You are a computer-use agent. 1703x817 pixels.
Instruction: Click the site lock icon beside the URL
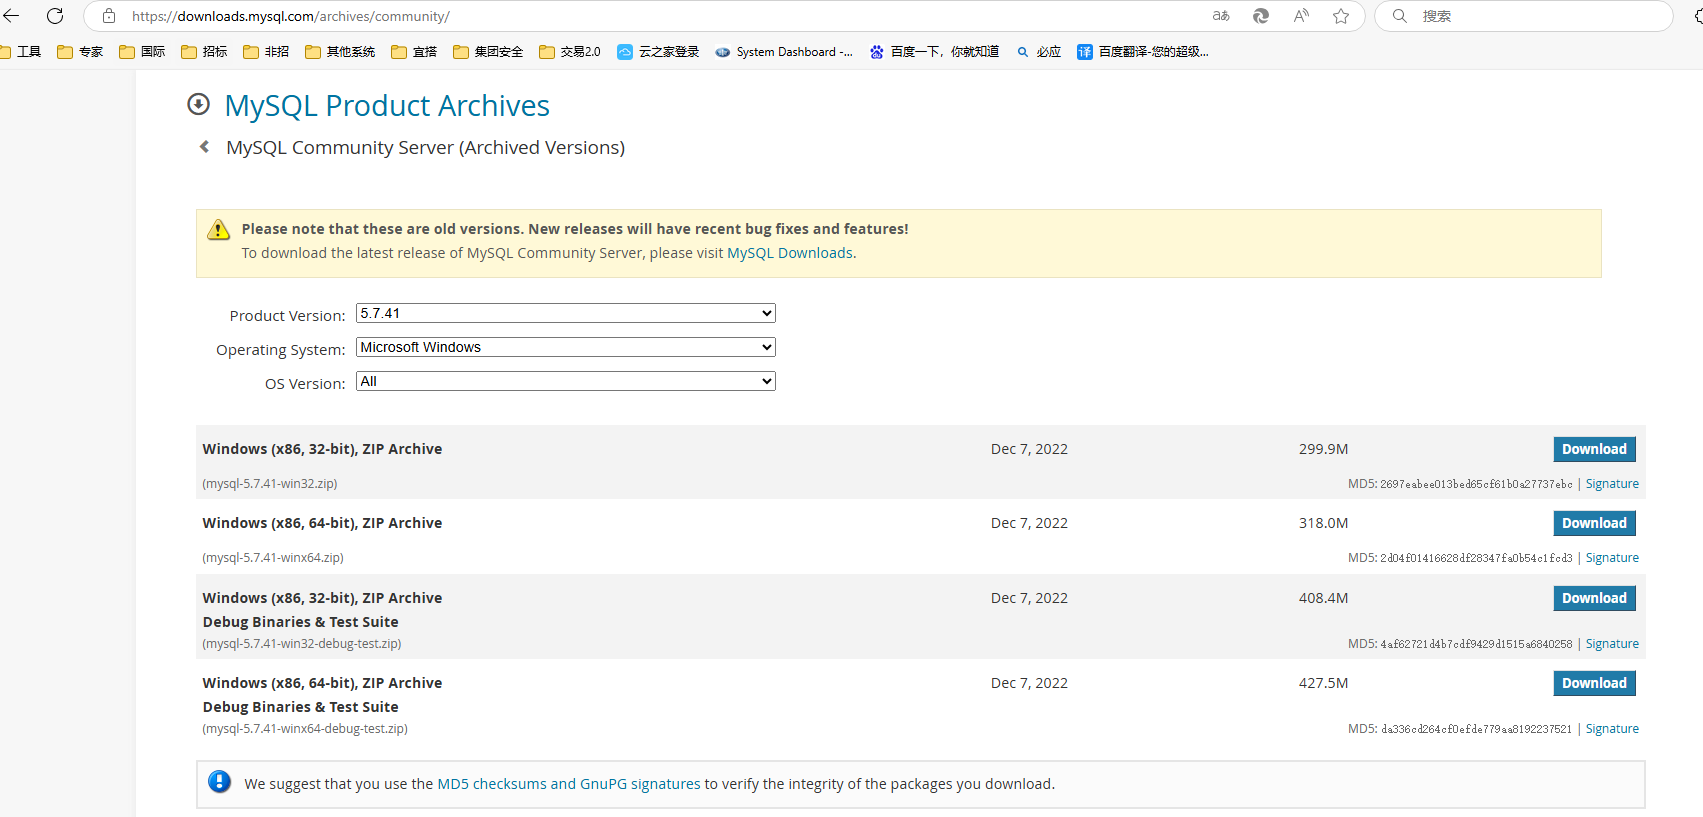[x=109, y=16]
